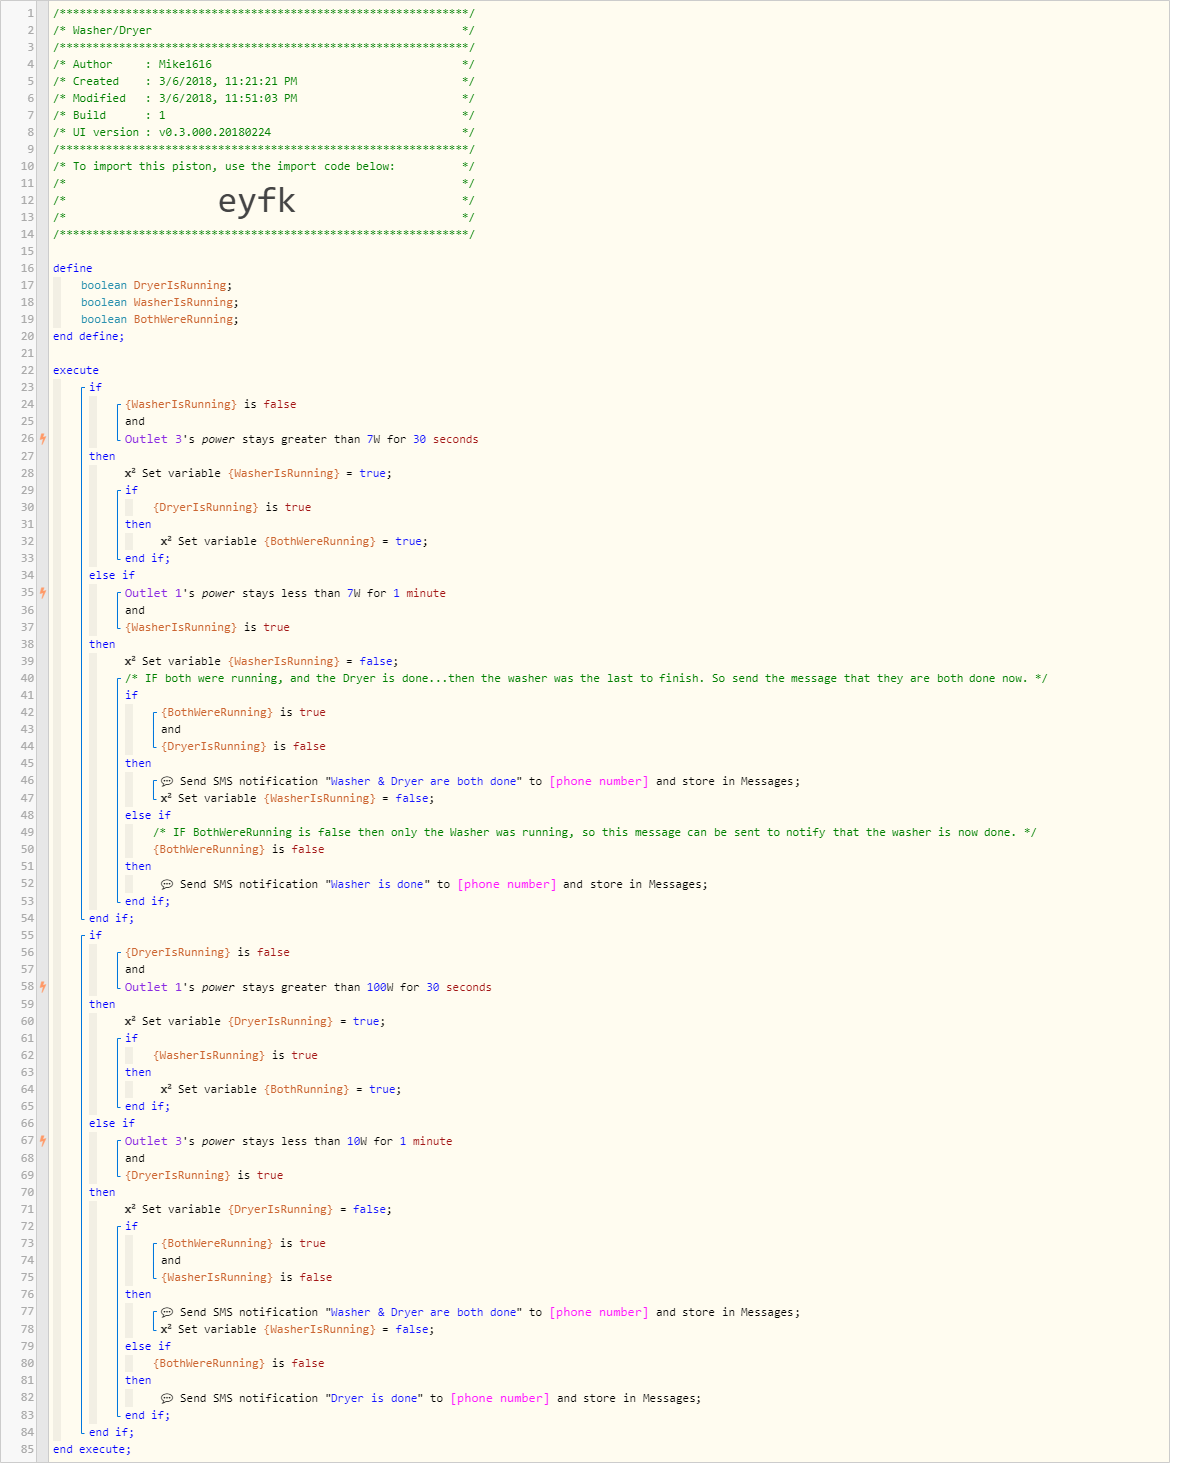This screenshot has width=1178, height=1471.
Task: Click condition "{WasherIsRunning} is false" on line 24
Action: pyautogui.click(x=211, y=404)
